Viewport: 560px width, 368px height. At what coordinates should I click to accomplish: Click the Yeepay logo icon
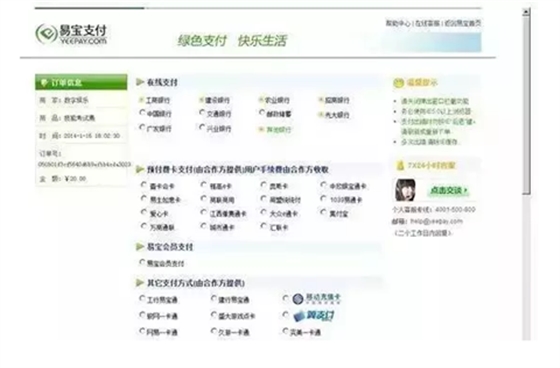click(x=46, y=34)
